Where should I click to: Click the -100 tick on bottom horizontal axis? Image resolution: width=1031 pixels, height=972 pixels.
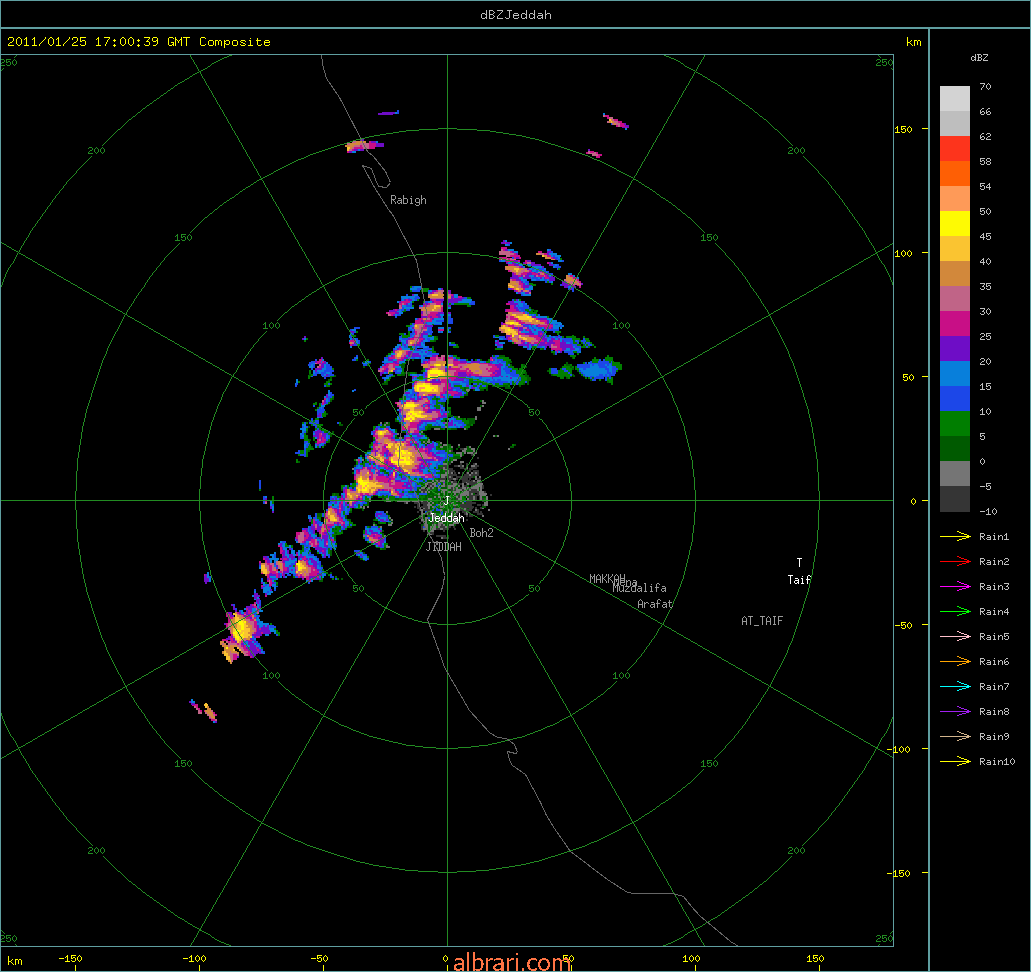coord(194,959)
